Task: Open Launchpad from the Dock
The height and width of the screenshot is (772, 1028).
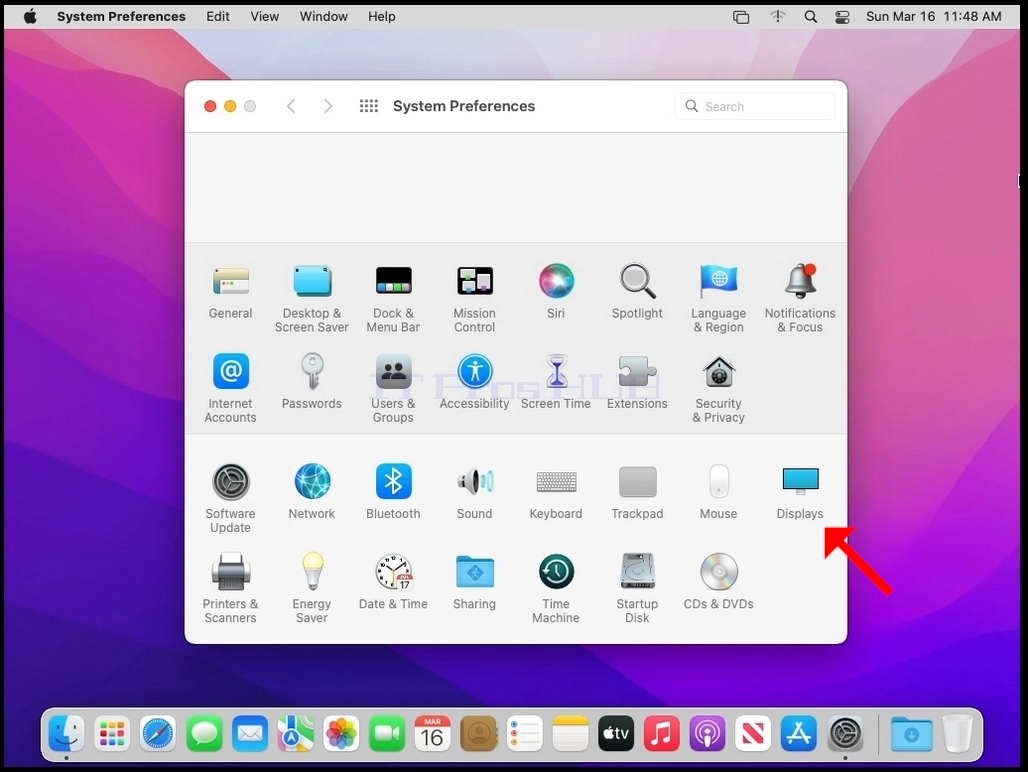Action: click(112, 733)
